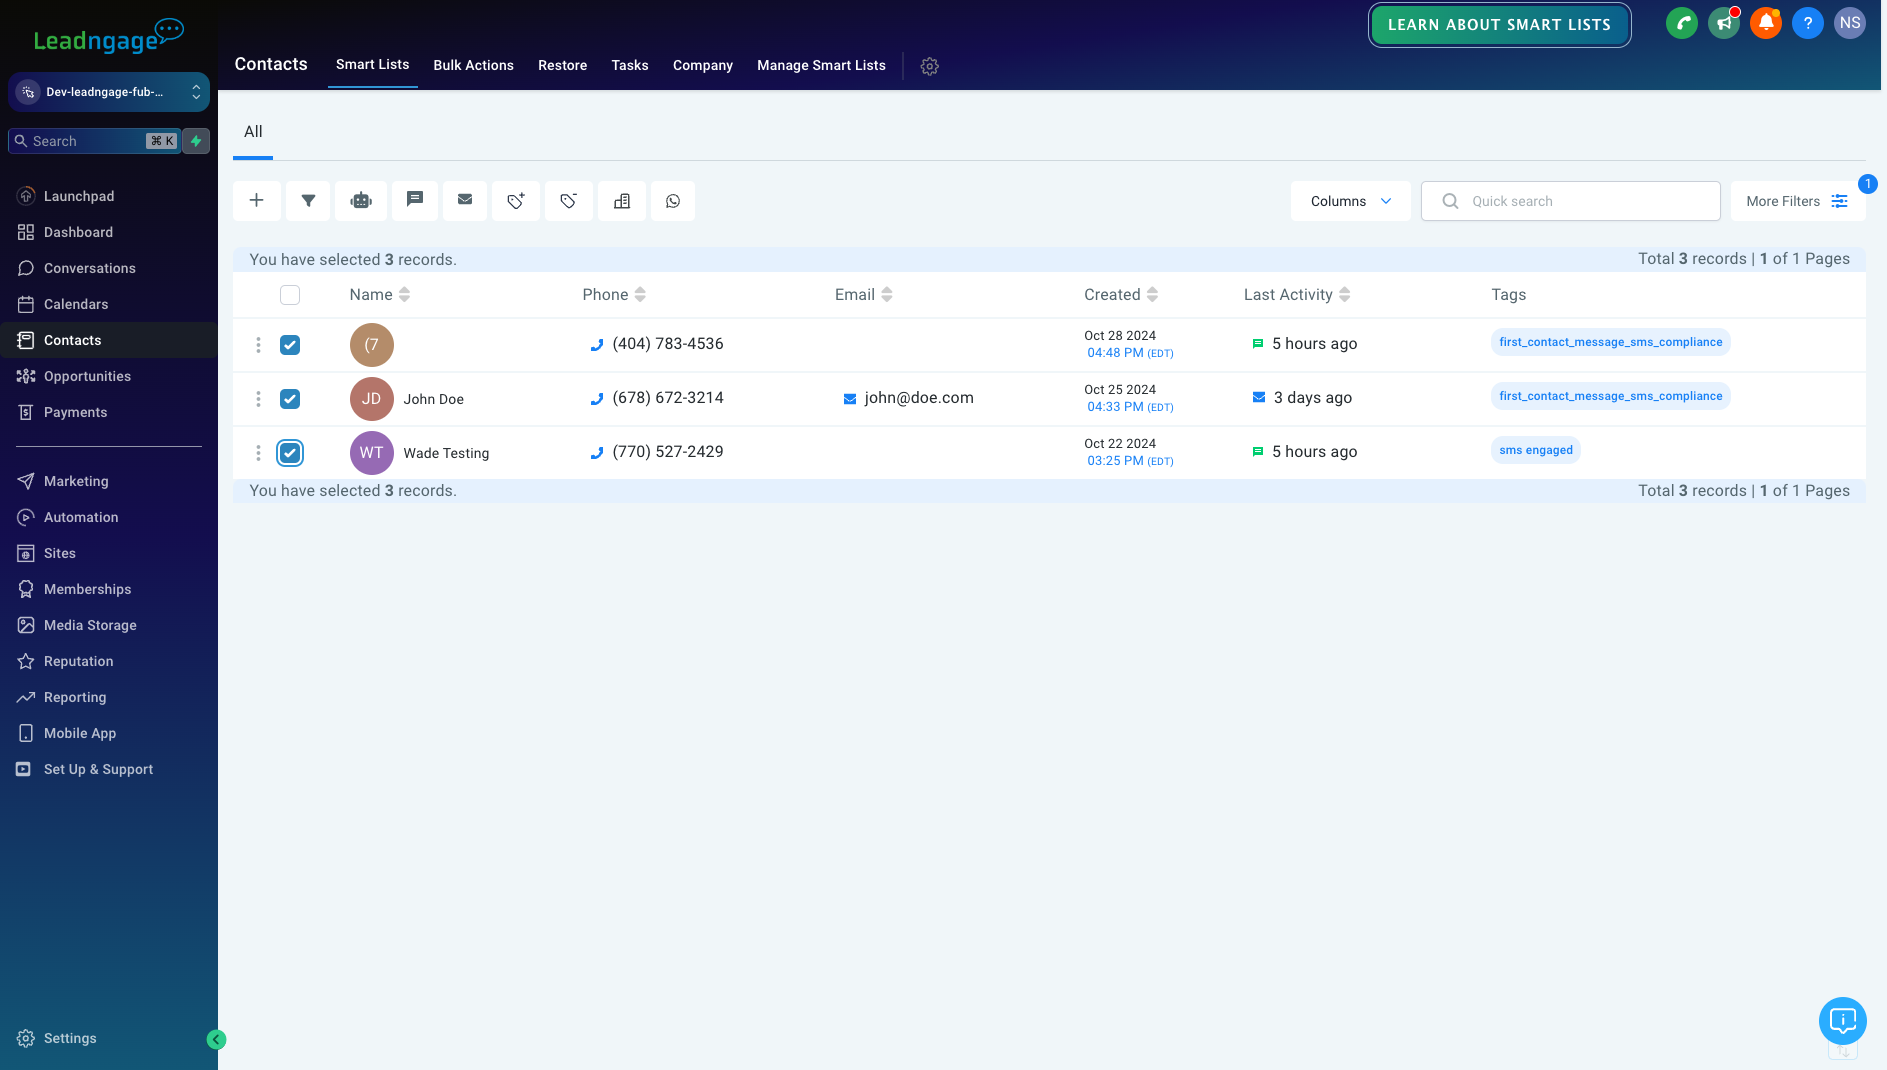Open the Restore tab
This screenshot has width=1887, height=1070.
pos(563,65)
